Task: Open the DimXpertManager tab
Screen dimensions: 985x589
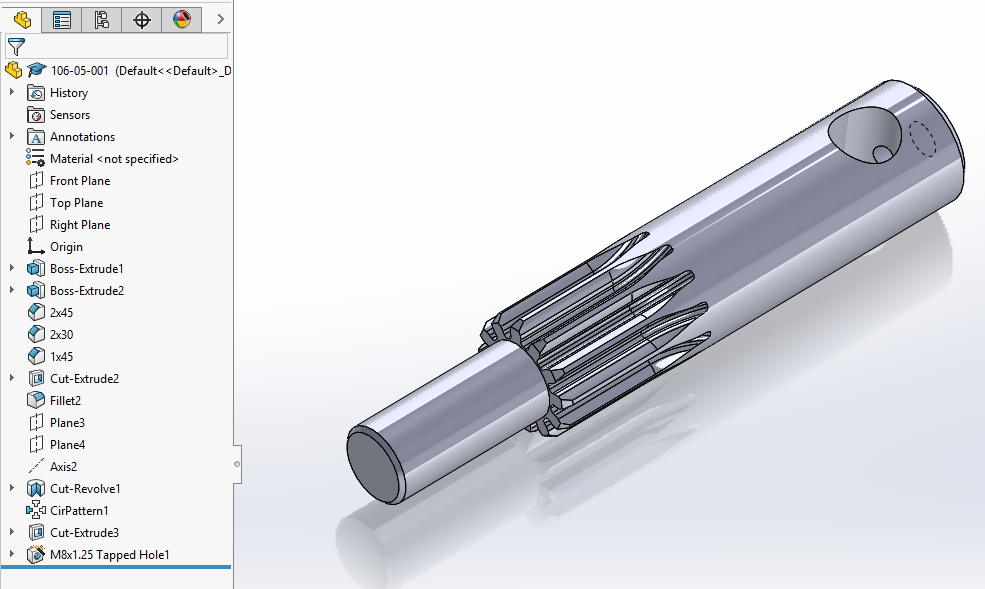Action: 141,19
